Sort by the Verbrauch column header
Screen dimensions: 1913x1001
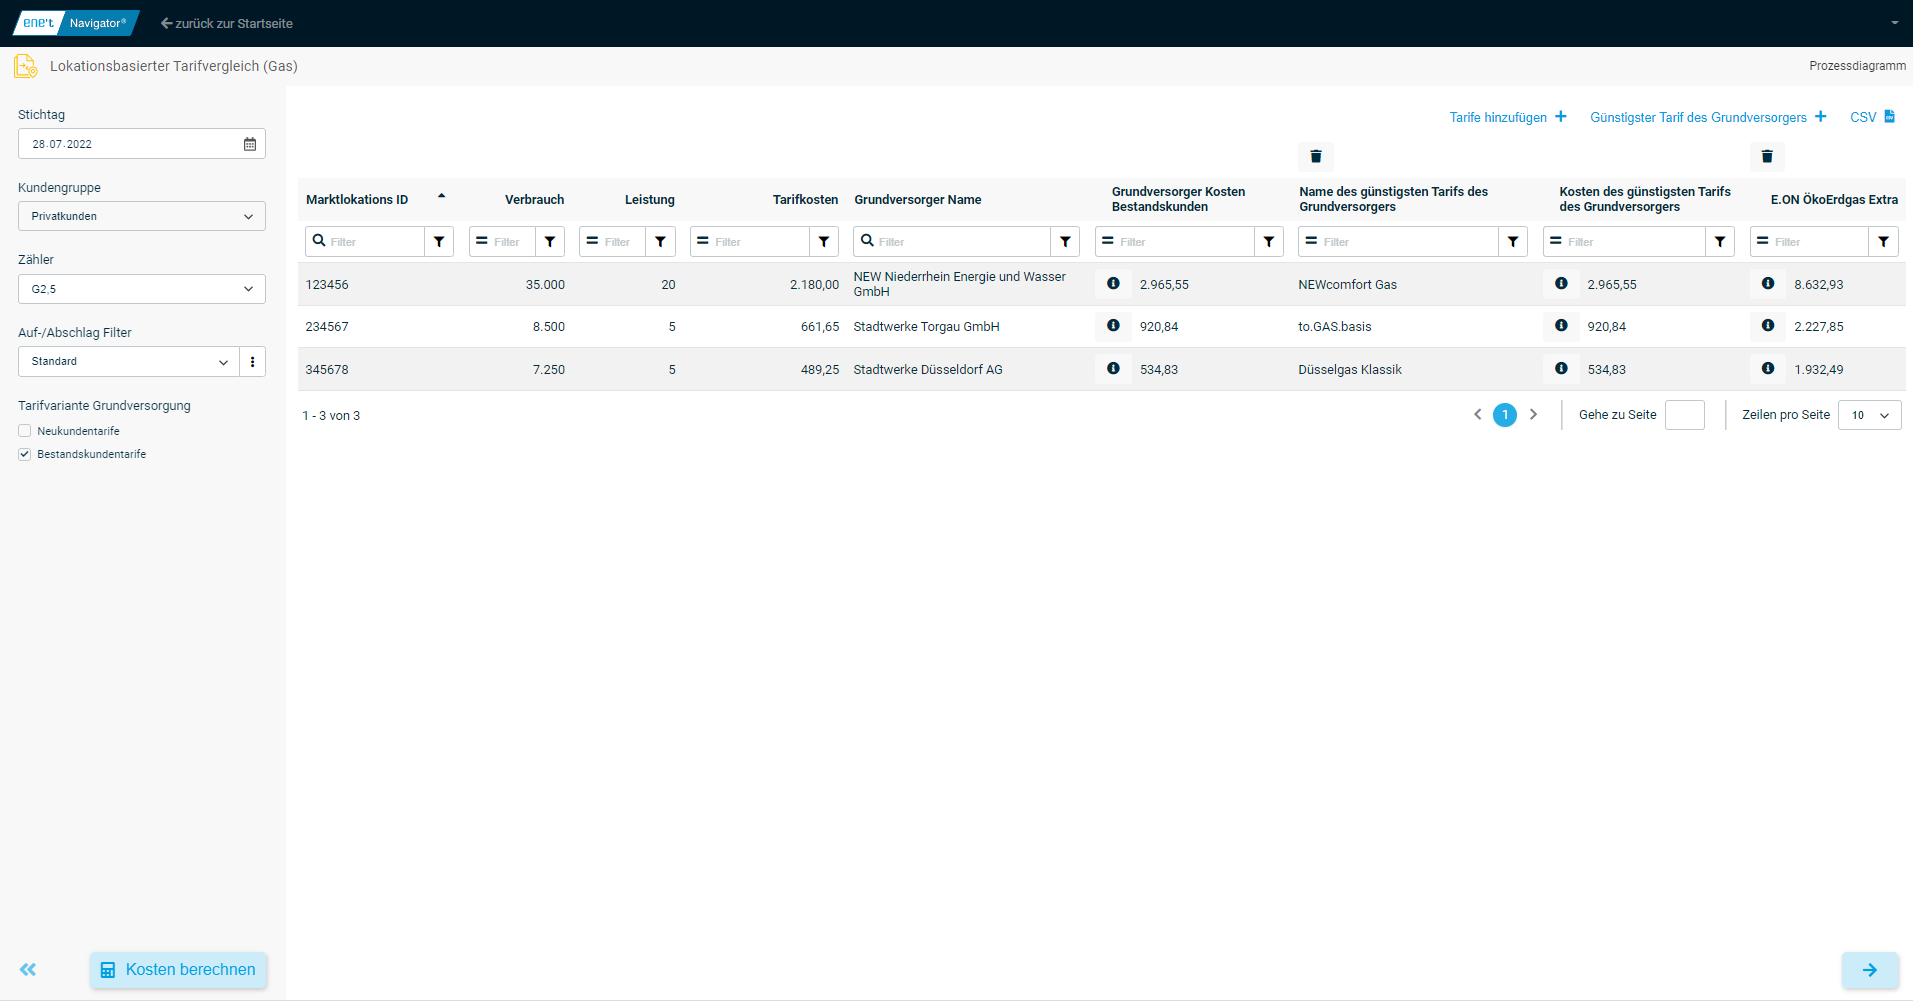(x=534, y=200)
